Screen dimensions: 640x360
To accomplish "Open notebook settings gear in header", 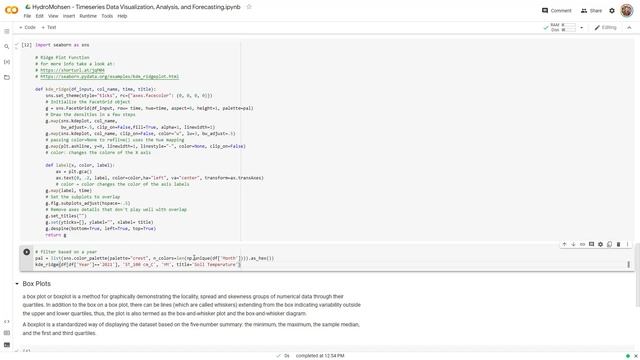I will coord(612,11).
